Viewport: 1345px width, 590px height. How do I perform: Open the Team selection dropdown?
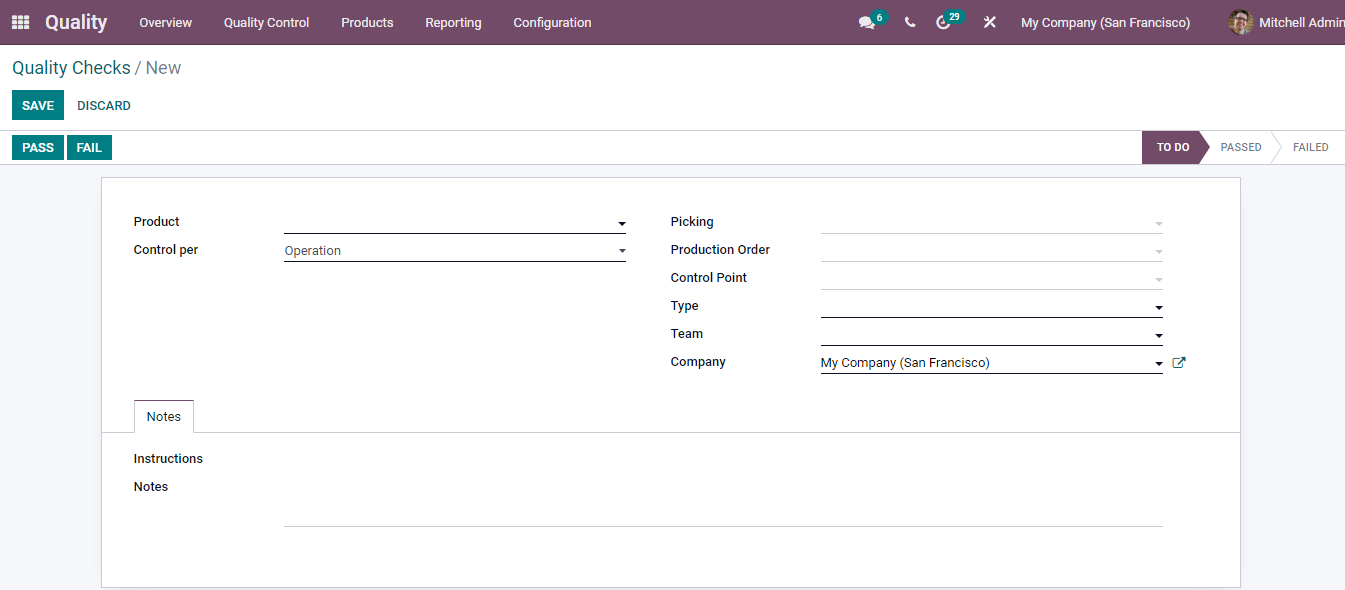coord(1157,333)
